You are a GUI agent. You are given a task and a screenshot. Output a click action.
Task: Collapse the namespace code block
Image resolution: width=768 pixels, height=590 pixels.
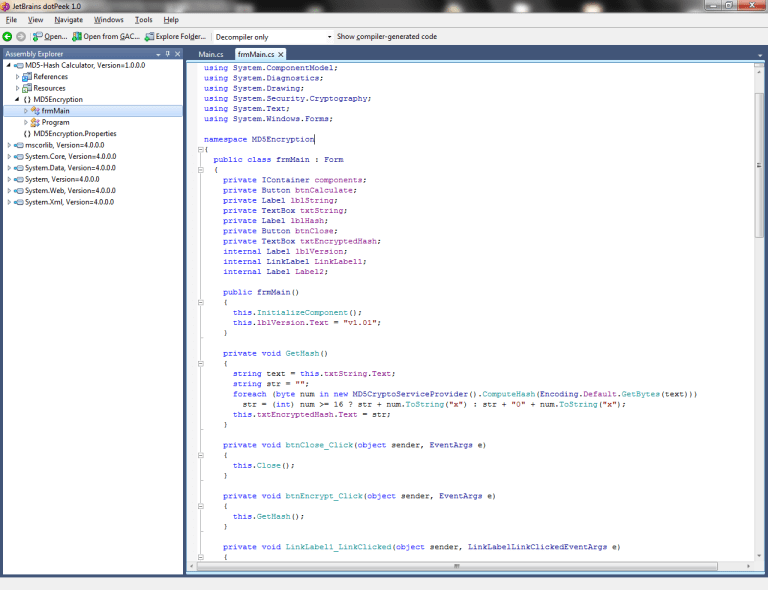pos(200,149)
